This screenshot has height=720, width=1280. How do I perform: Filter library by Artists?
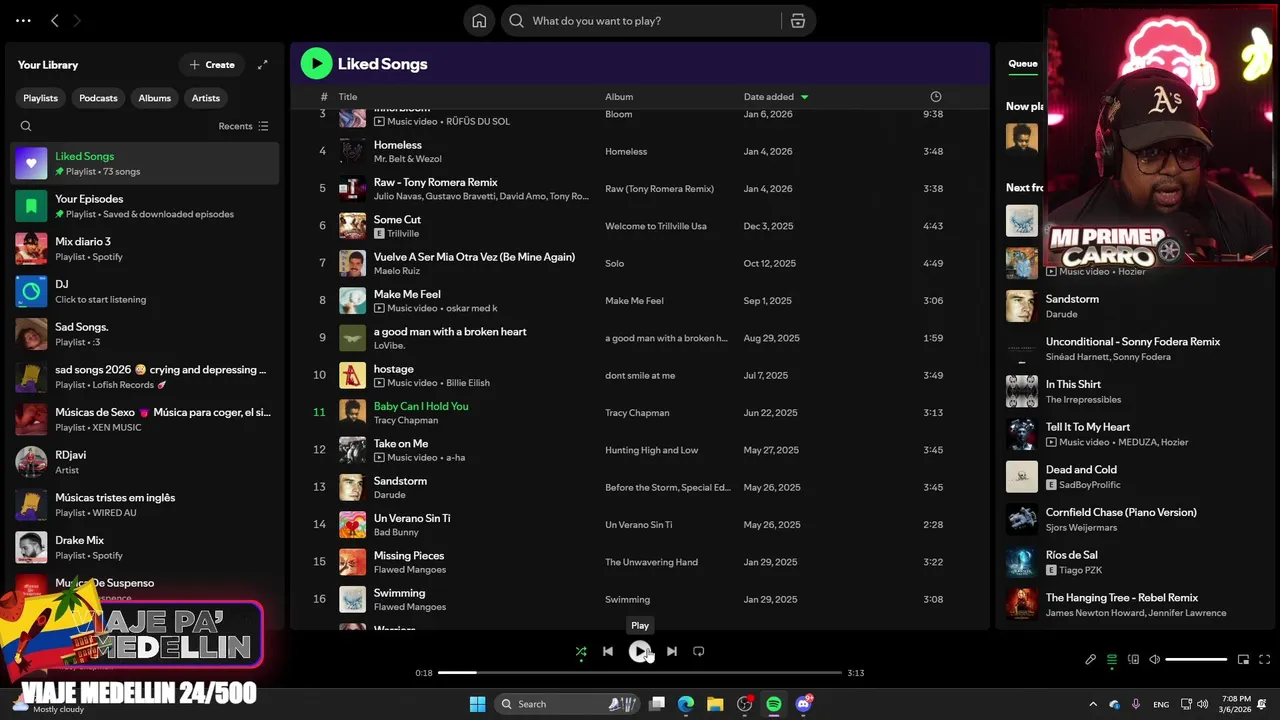206,98
